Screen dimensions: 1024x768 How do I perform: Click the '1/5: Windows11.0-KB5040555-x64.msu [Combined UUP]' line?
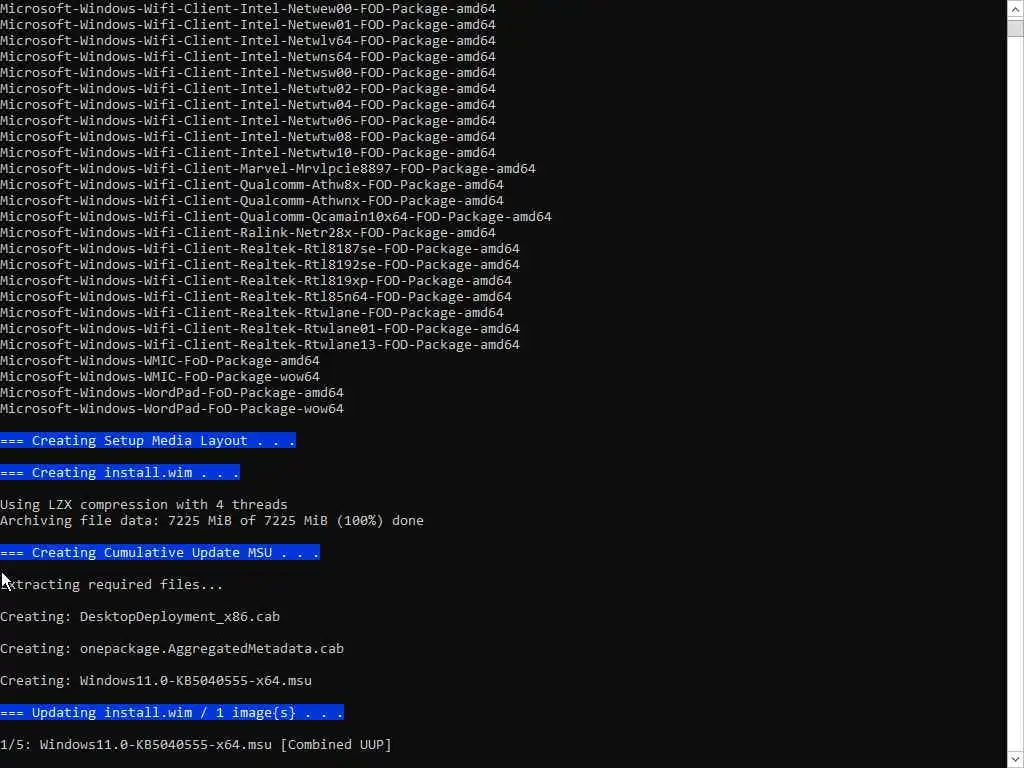(196, 744)
